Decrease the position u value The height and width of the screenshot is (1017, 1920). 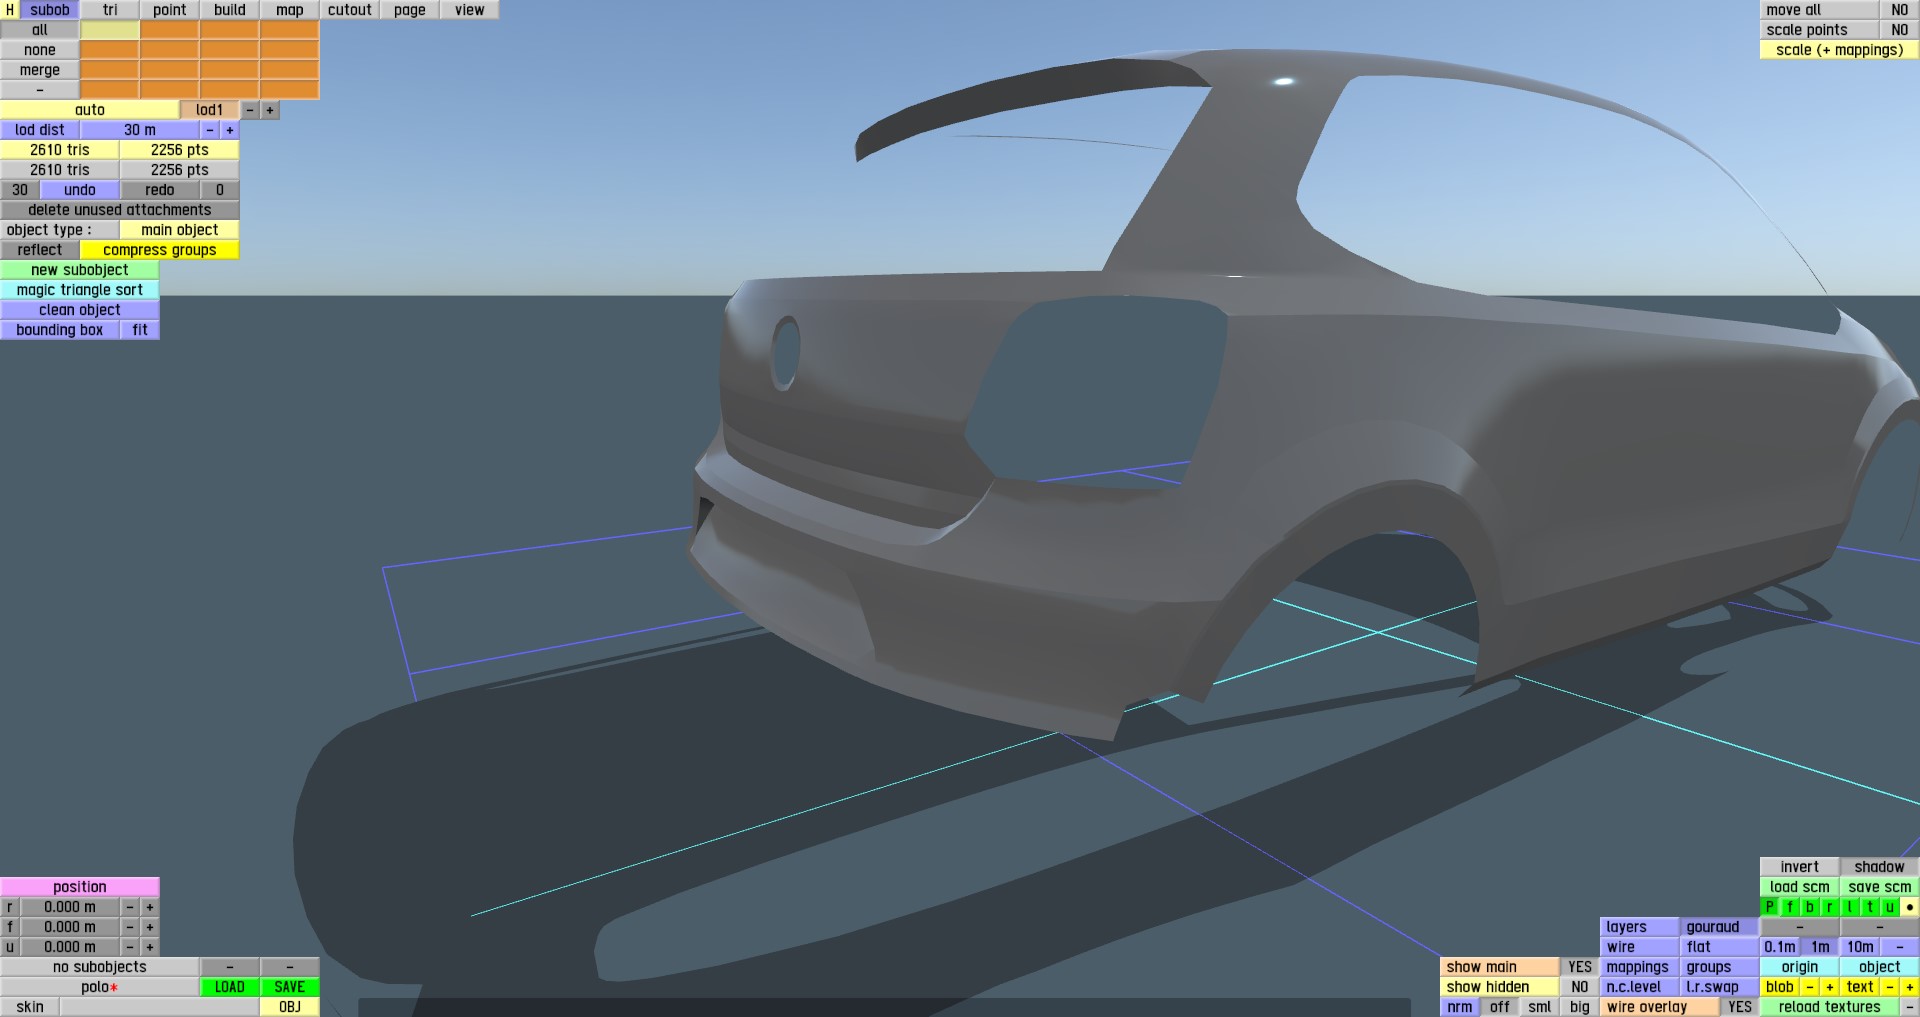(x=130, y=947)
